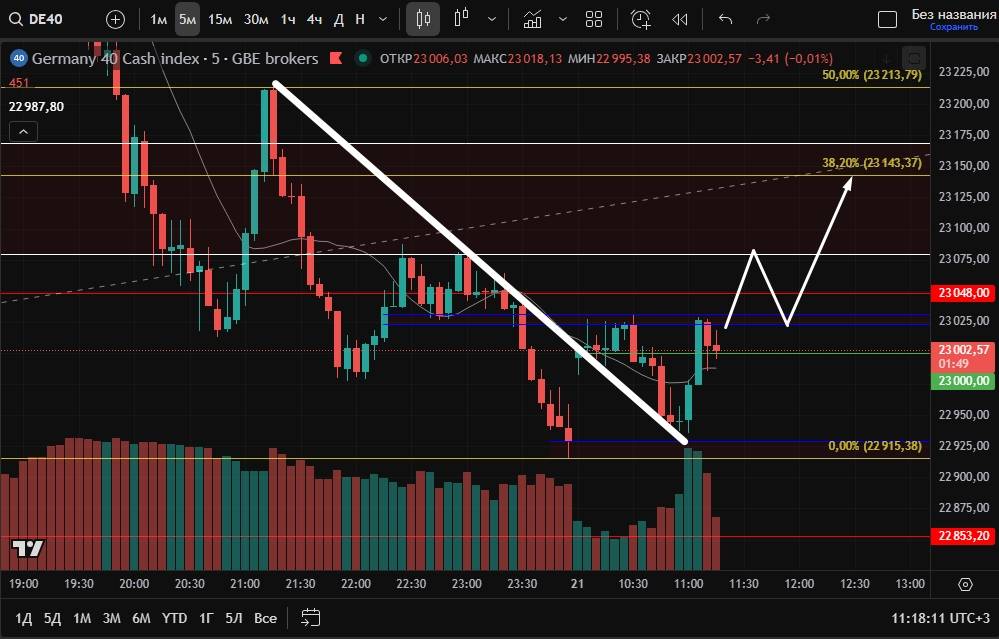
Task: Set the date range to YTD
Action: click(x=174, y=618)
